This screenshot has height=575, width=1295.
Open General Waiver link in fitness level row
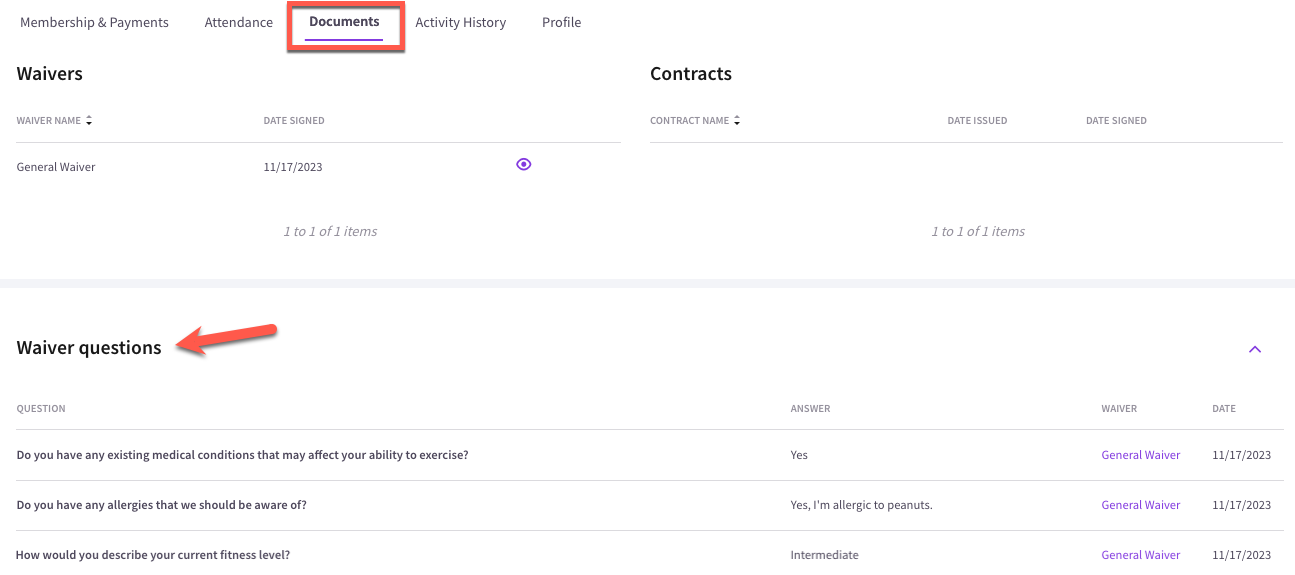1140,555
